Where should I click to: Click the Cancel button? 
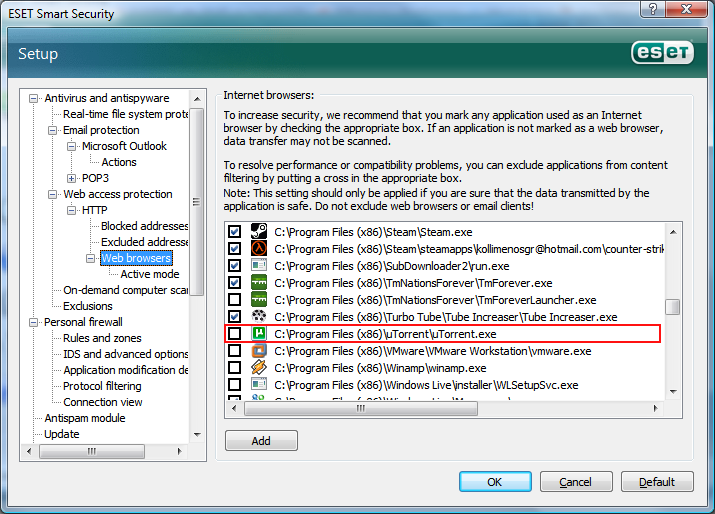click(576, 482)
